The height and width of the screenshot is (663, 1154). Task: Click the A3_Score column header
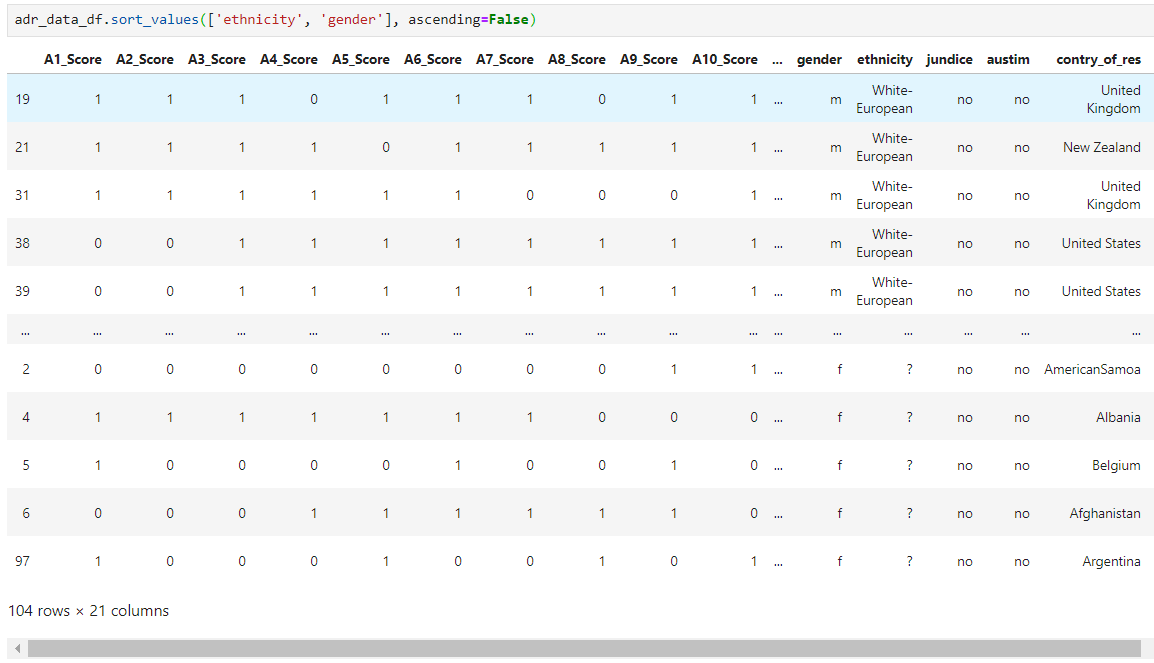coord(217,60)
